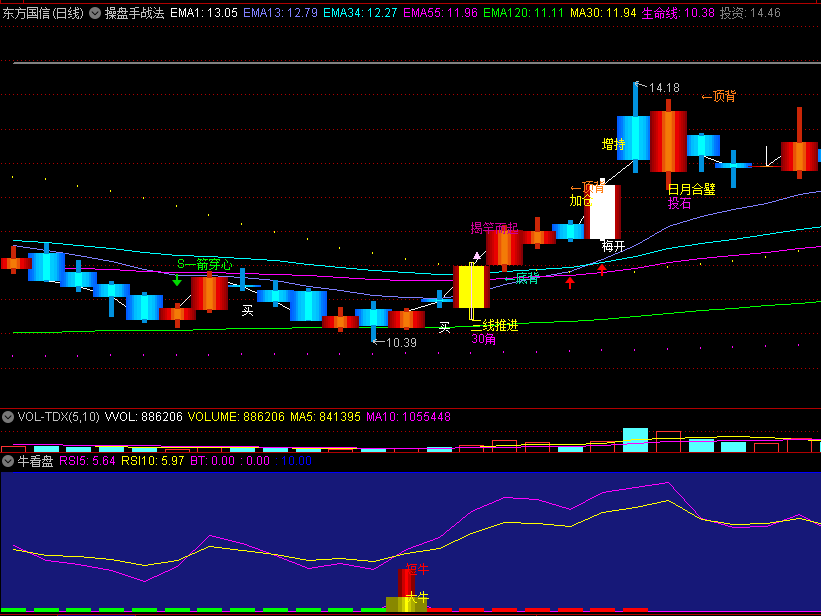Click the BT: 0.00 readout
This screenshot has width=821, height=616.
tap(213, 461)
